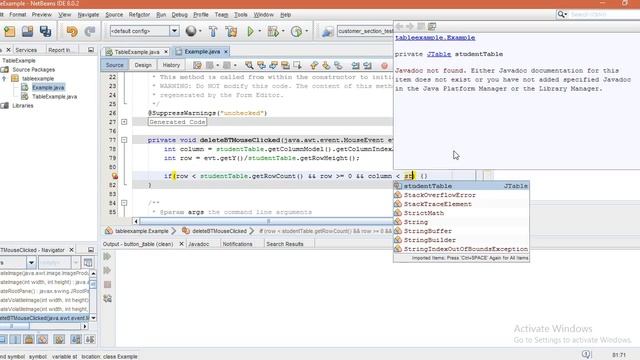Switch to the Services tab
Image resolution: width=640 pixels, height=360 pixels.
click(x=26, y=50)
